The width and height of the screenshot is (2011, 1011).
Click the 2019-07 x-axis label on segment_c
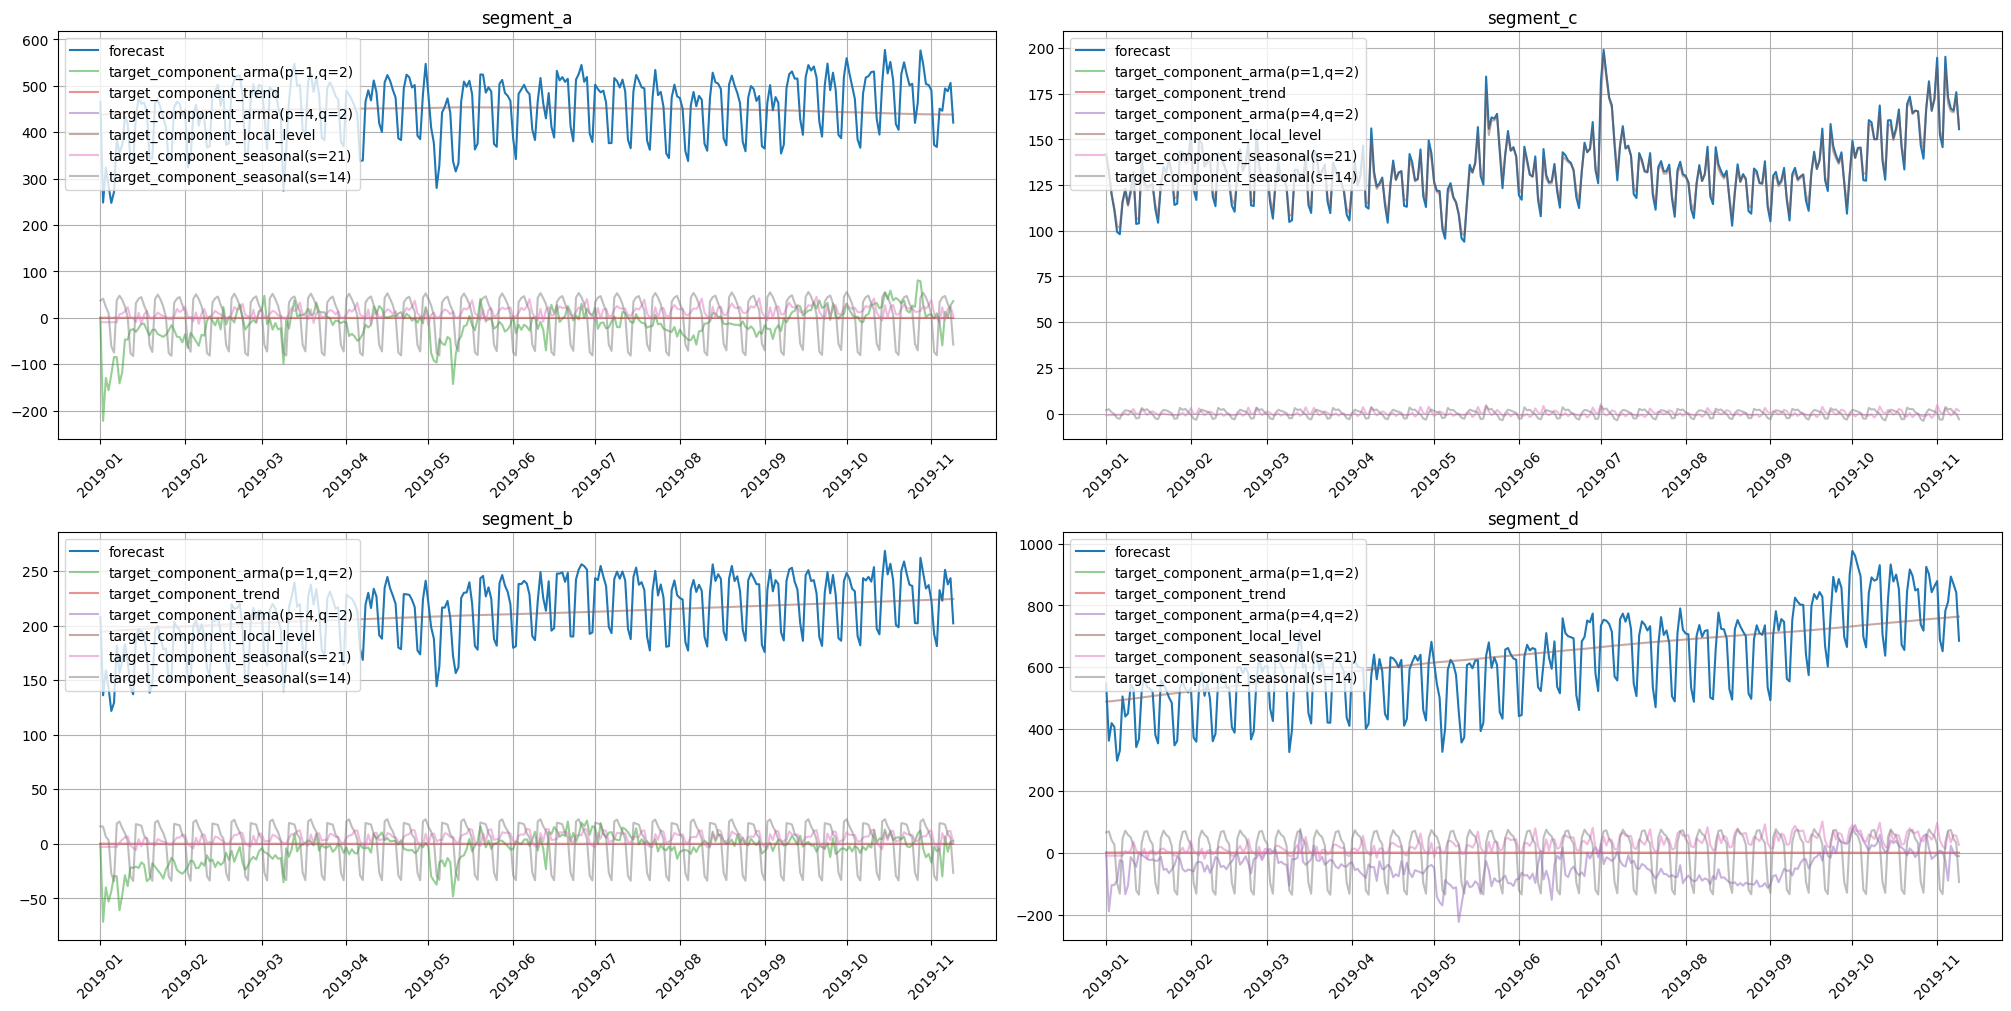pyautogui.click(x=1601, y=473)
